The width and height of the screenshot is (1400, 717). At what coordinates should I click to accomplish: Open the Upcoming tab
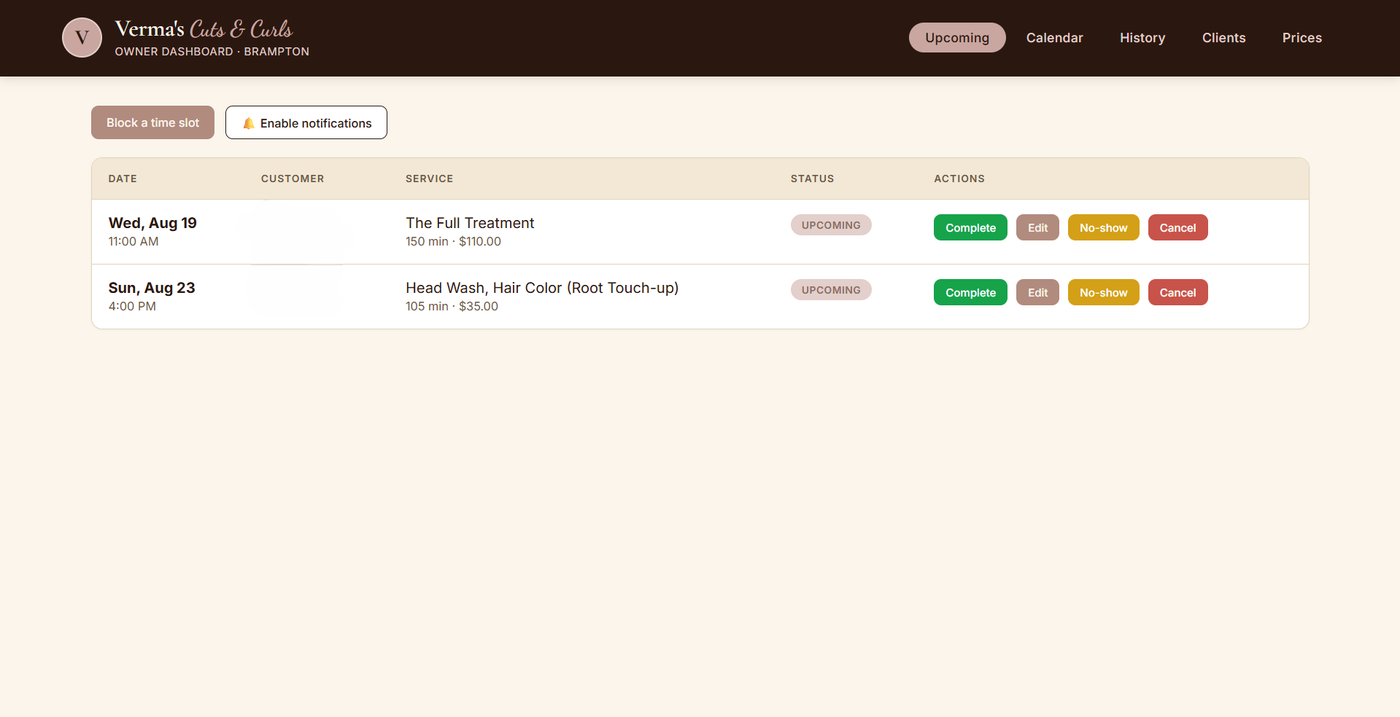(x=957, y=38)
